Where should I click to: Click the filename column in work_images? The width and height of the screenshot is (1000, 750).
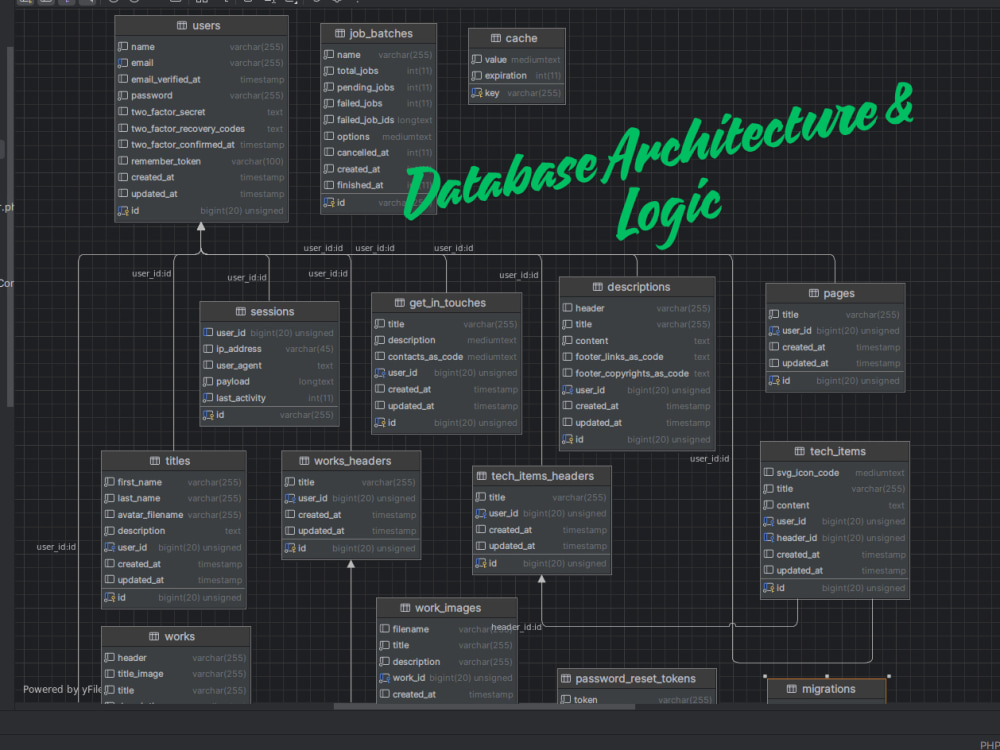pos(446,629)
